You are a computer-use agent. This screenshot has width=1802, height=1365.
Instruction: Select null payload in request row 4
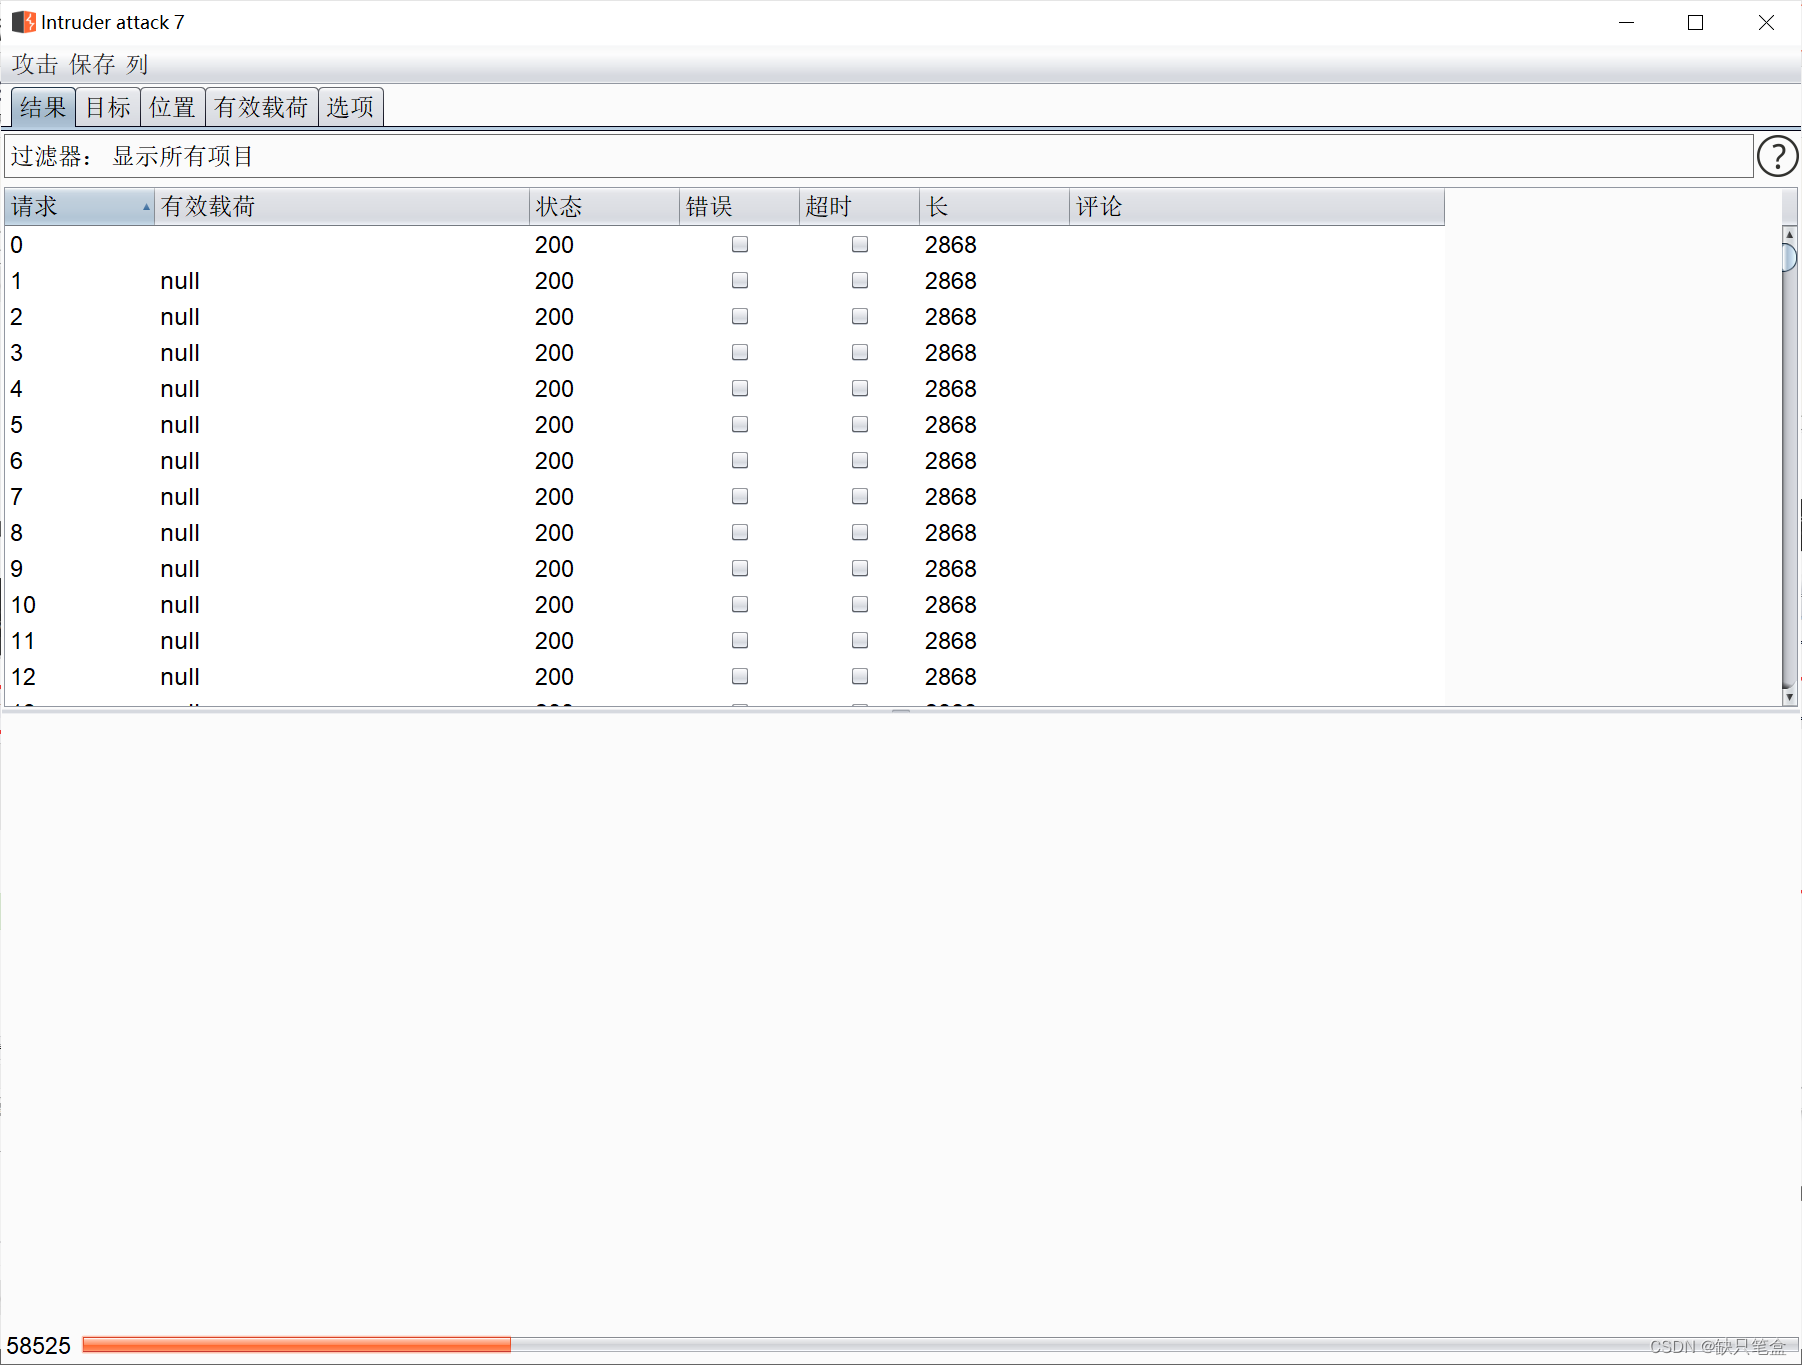pyautogui.click(x=180, y=389)
